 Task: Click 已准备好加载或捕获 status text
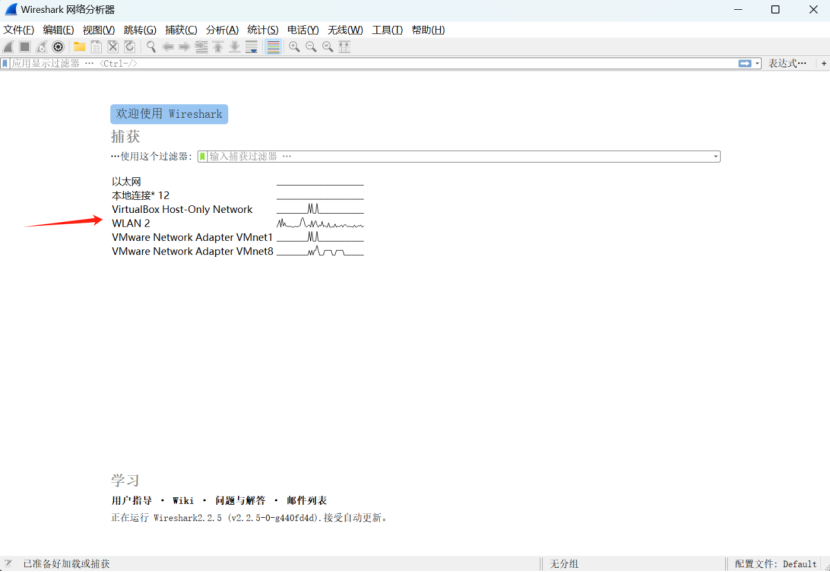point(66,564)
